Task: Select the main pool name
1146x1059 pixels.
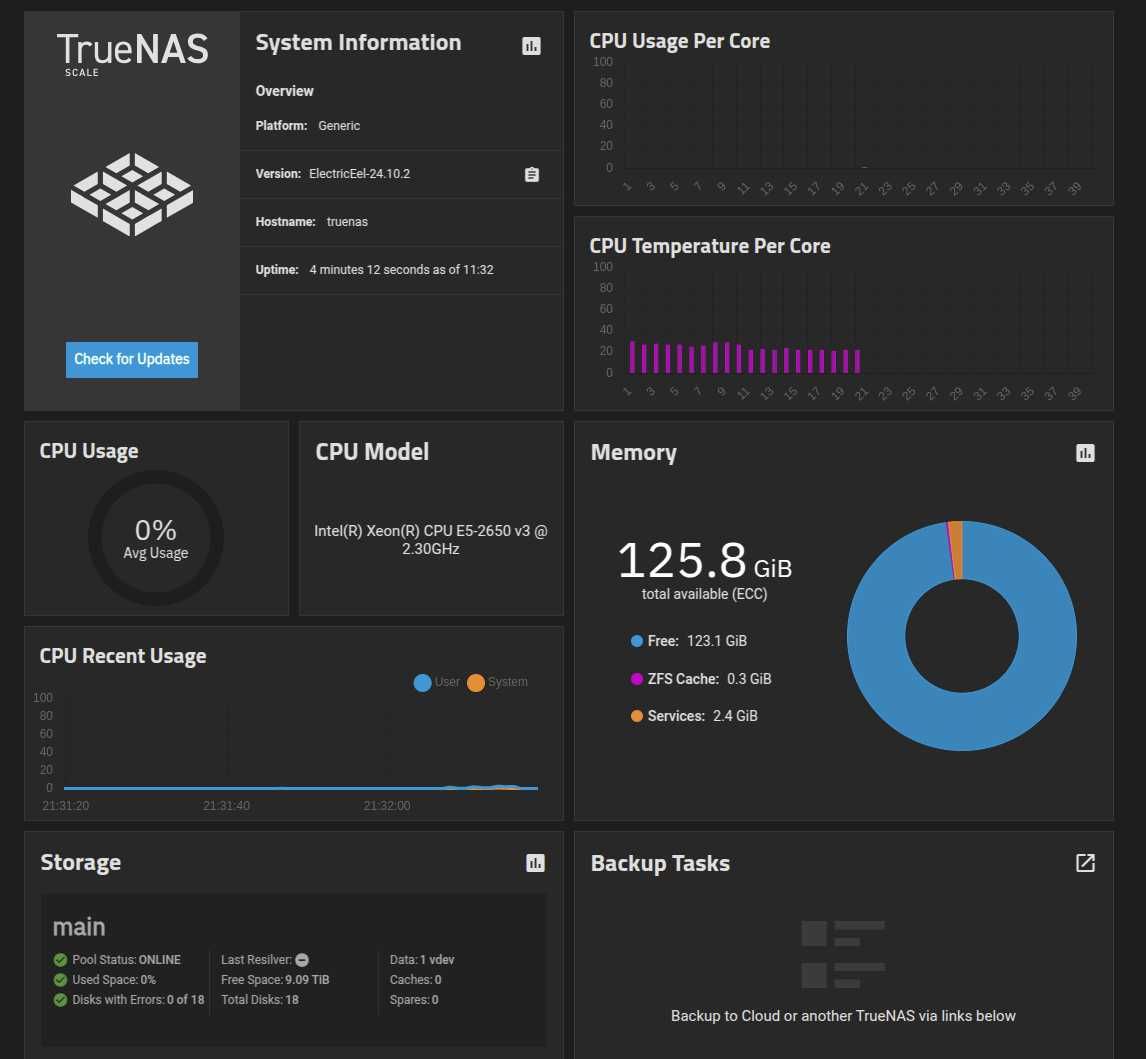Action: pyautogui.click(x=79, y=927)
